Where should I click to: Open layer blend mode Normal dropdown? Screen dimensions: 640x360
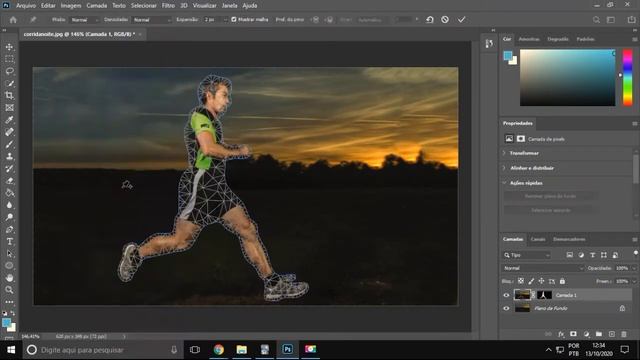coord(543,268)
